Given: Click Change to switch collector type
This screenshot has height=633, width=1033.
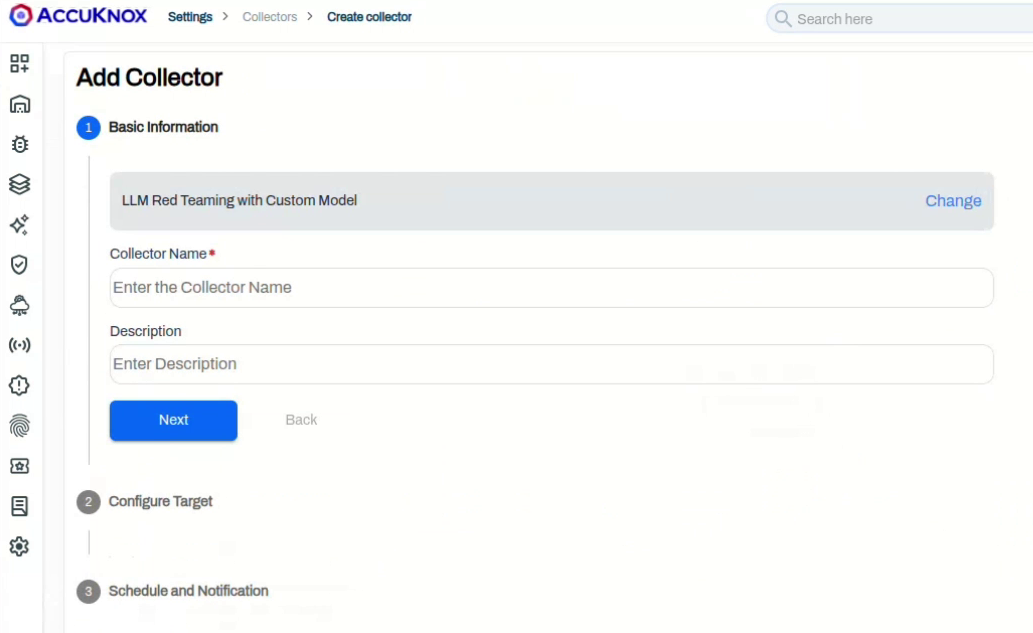Looking at the screenshot, I should coord(953,201).
